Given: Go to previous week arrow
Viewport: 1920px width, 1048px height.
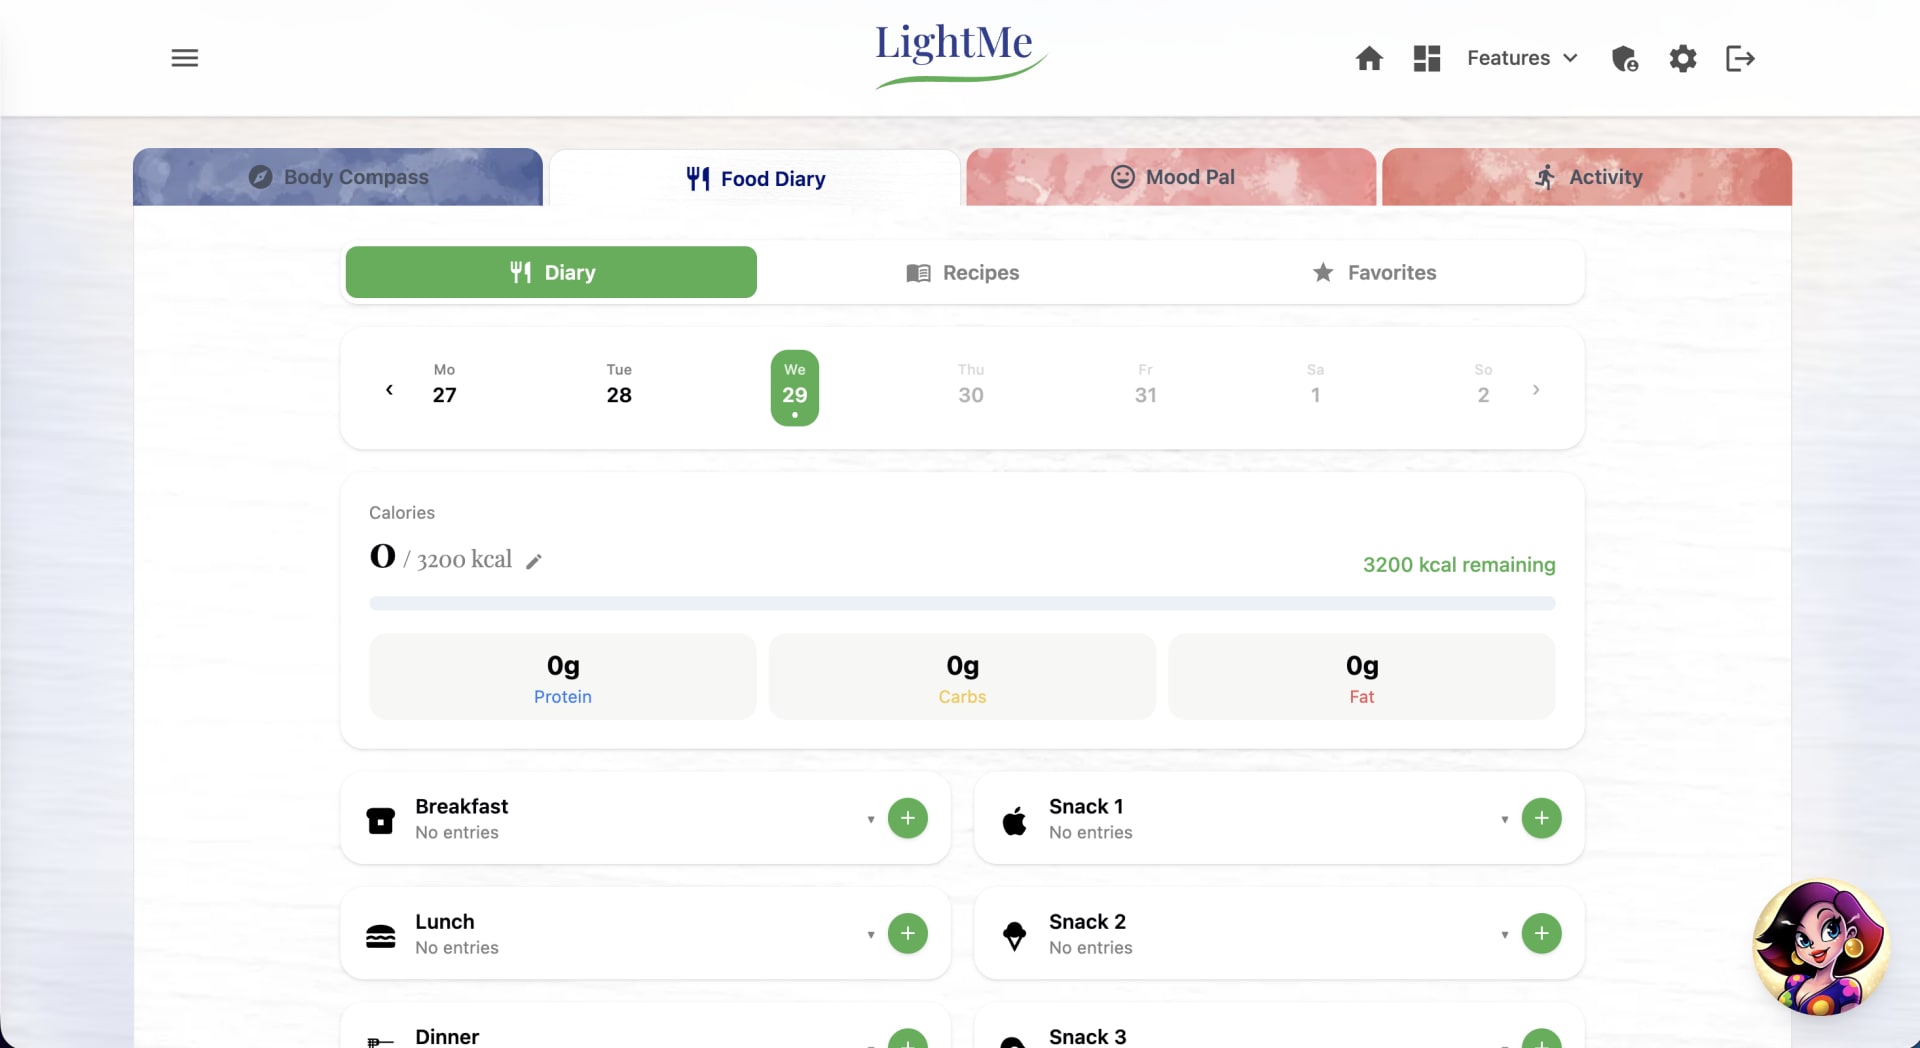Looking at the screenshot, I should pyautogui.click(x=389, y=389).
